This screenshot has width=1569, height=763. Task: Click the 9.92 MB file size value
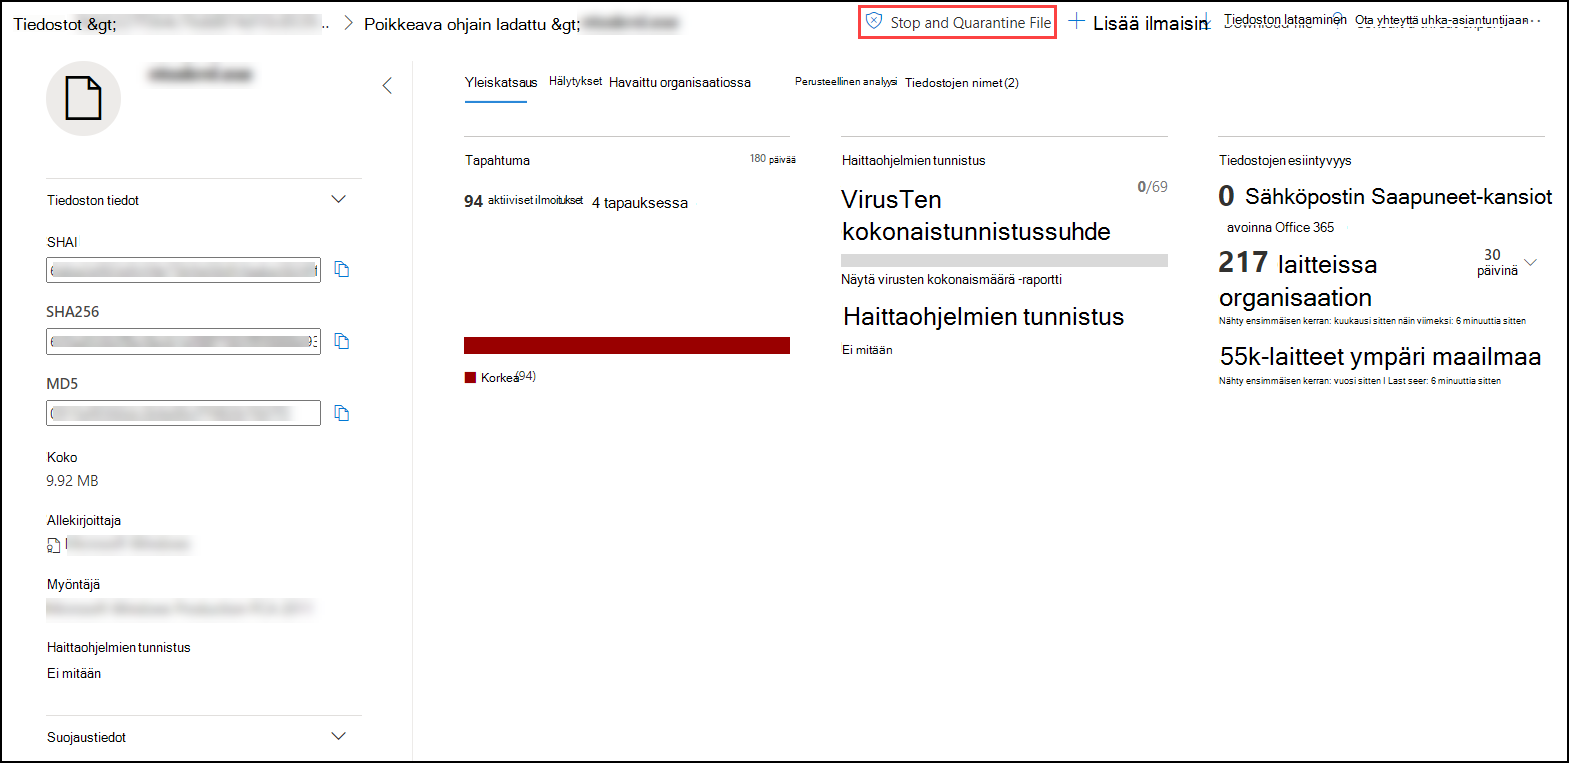(x=72, y=480)
